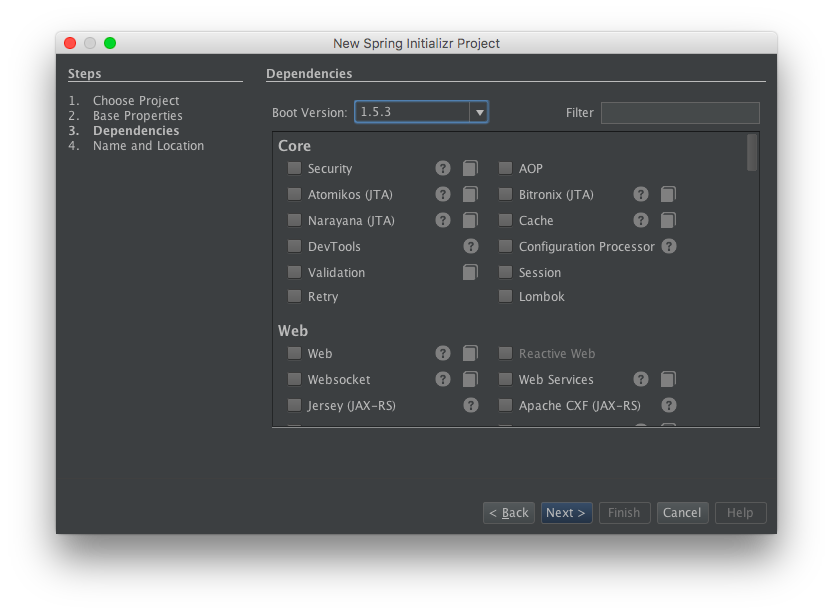
Task: Click the Web dependency help icon
Action: [x=443, y=353]
